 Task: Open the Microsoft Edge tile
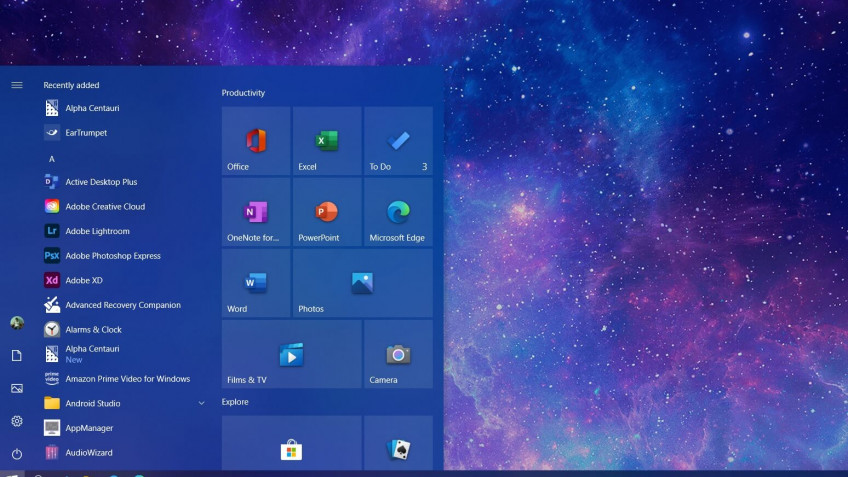point(398,212)
